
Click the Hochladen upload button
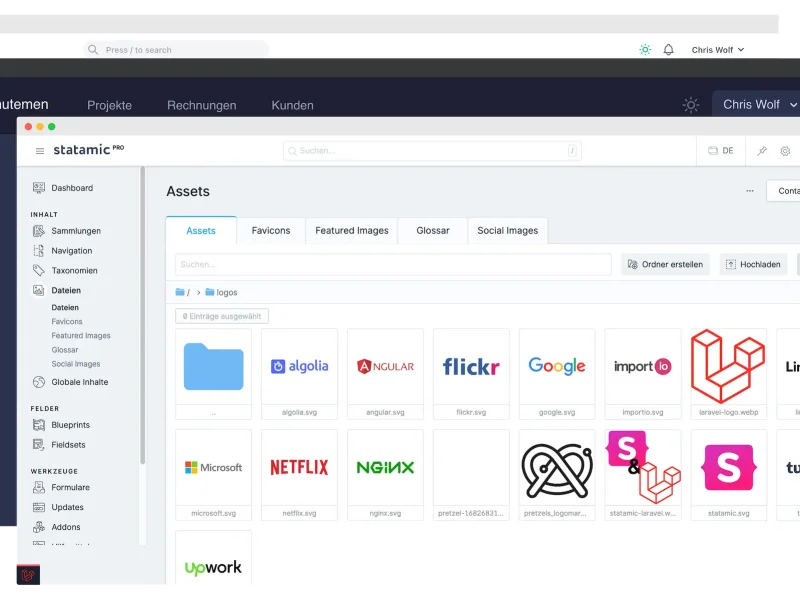click(752, 264)
